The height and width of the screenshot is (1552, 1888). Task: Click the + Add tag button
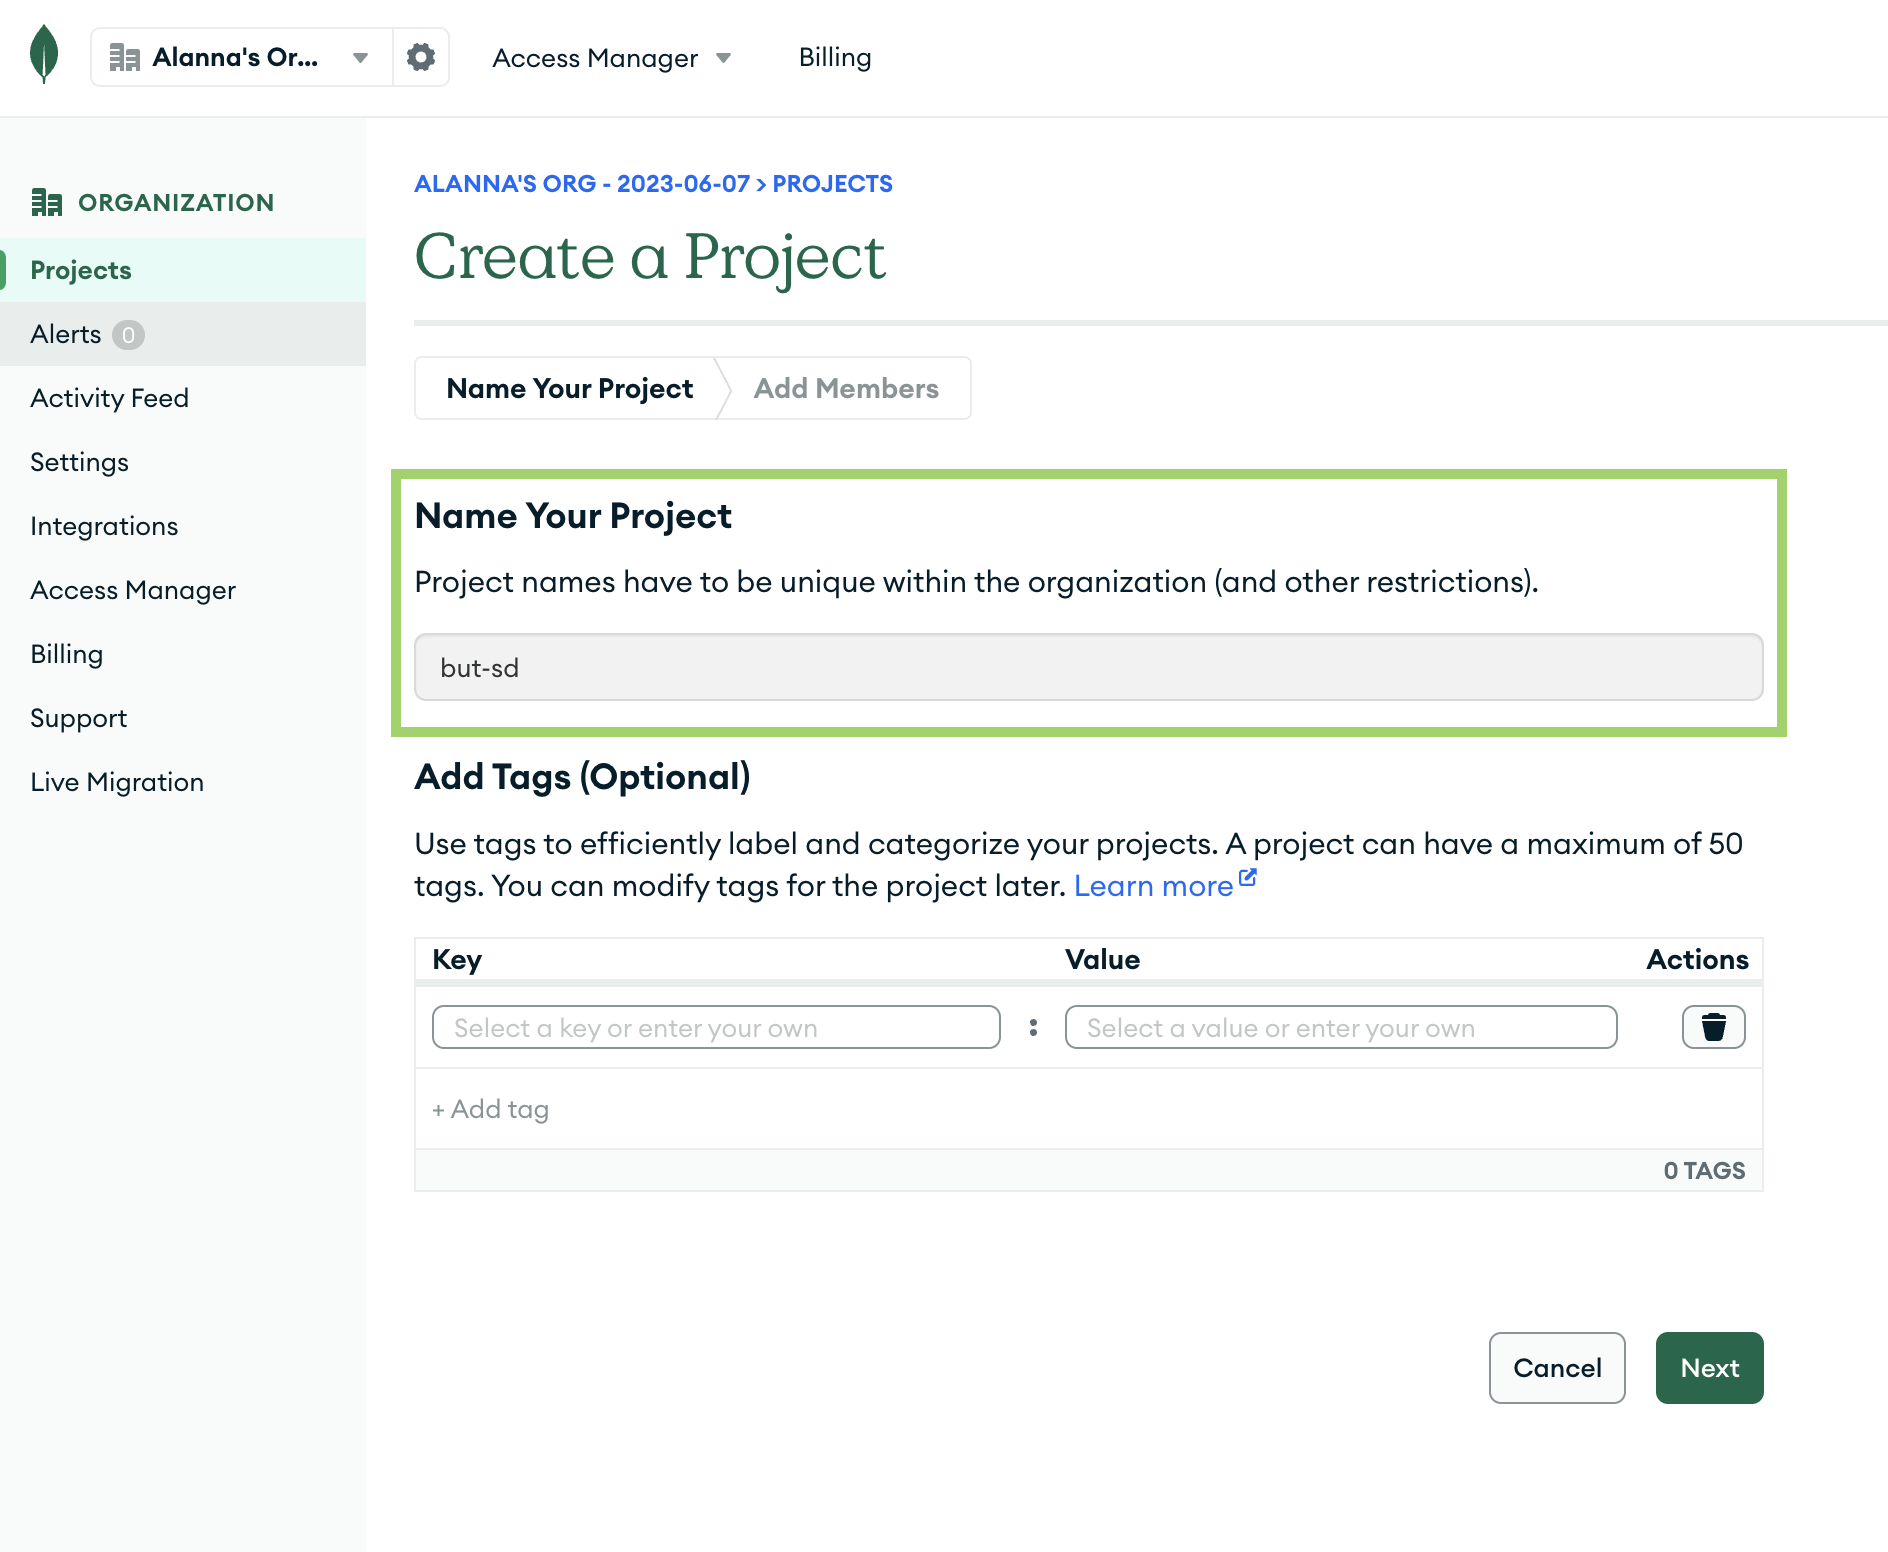[491, 1109]
